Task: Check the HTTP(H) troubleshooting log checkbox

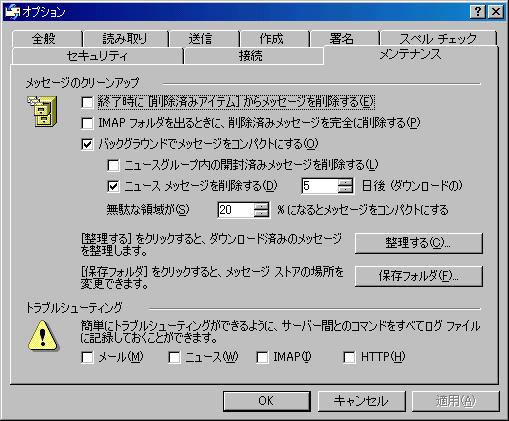Action: point(349,358)
